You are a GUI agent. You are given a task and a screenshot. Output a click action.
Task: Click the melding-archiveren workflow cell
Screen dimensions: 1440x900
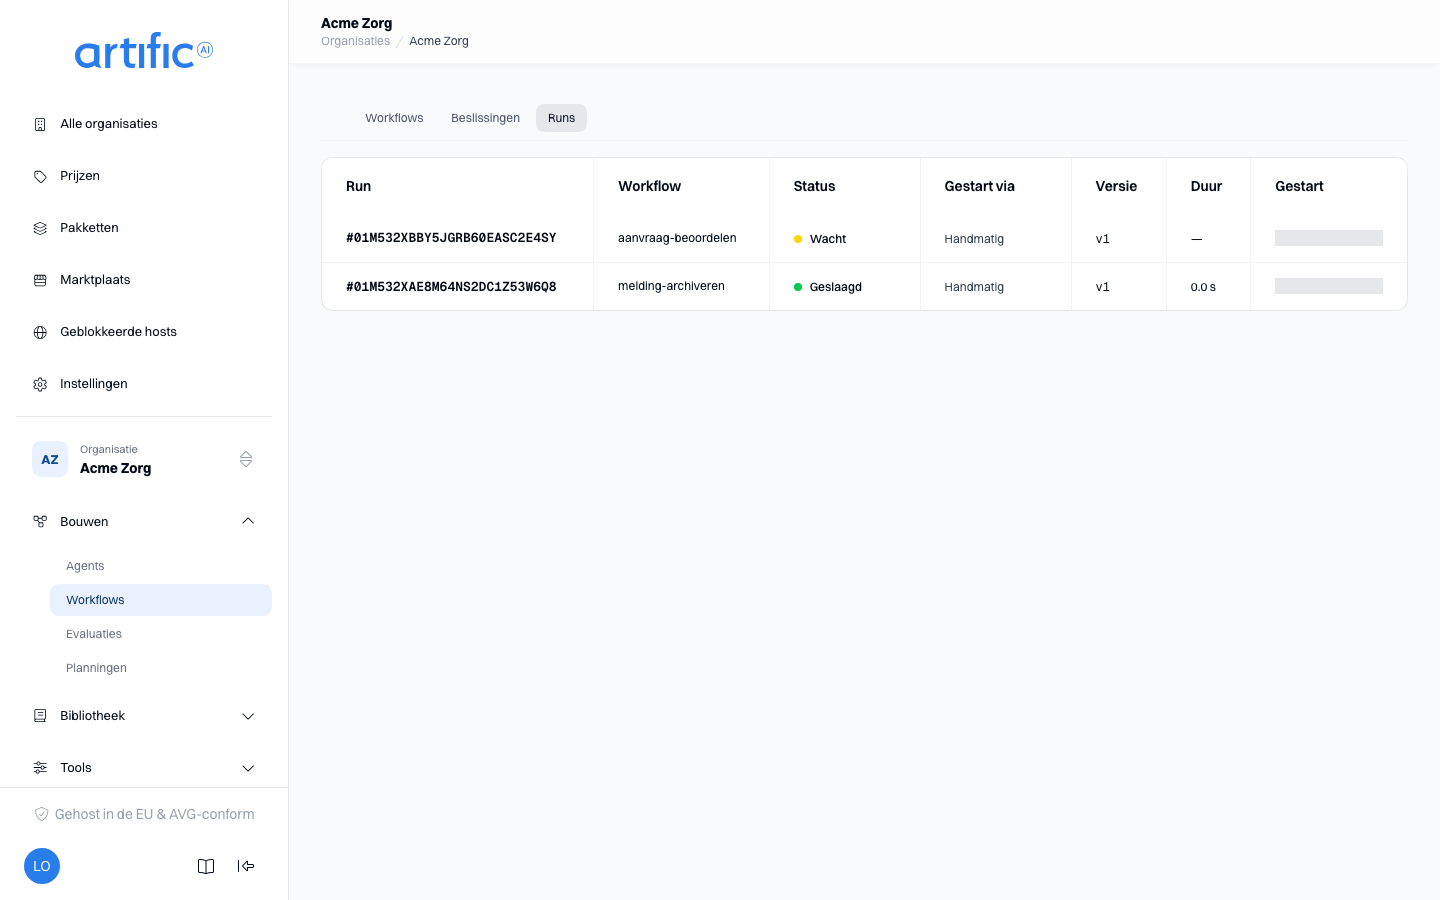(x=671, y=286)
